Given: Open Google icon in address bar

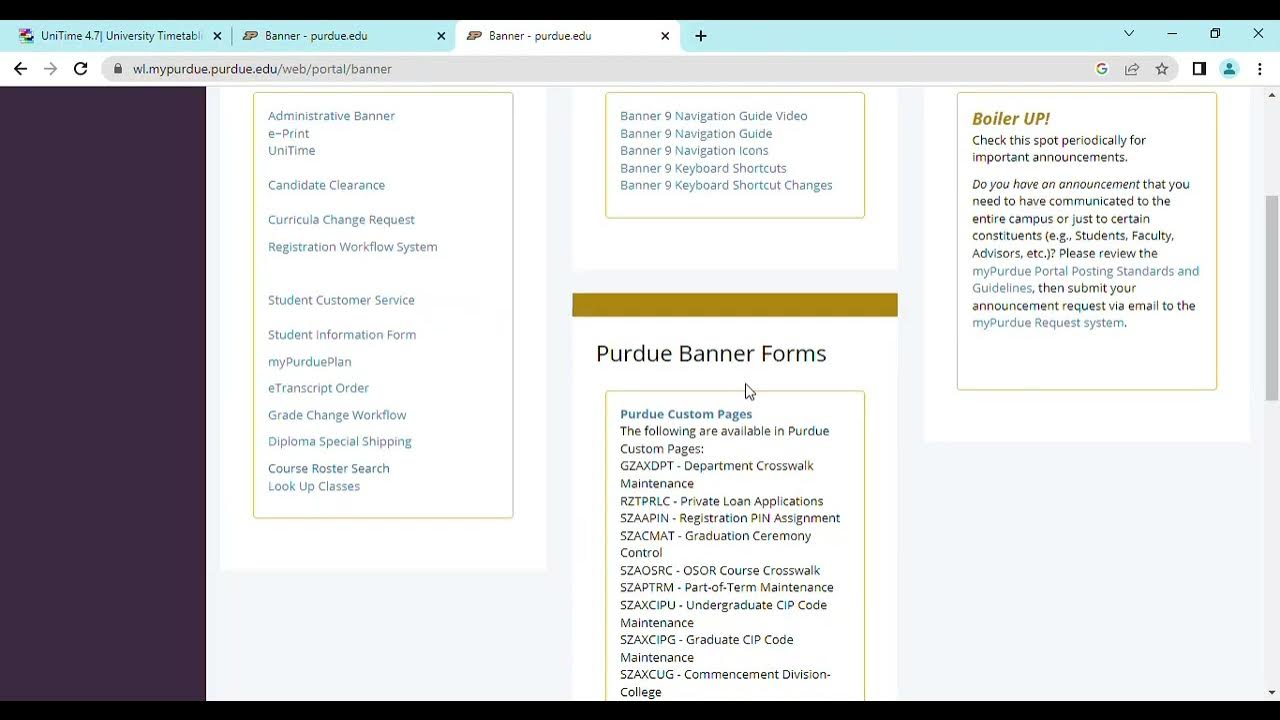Looking at the screenshot, I should [1102, 69].
